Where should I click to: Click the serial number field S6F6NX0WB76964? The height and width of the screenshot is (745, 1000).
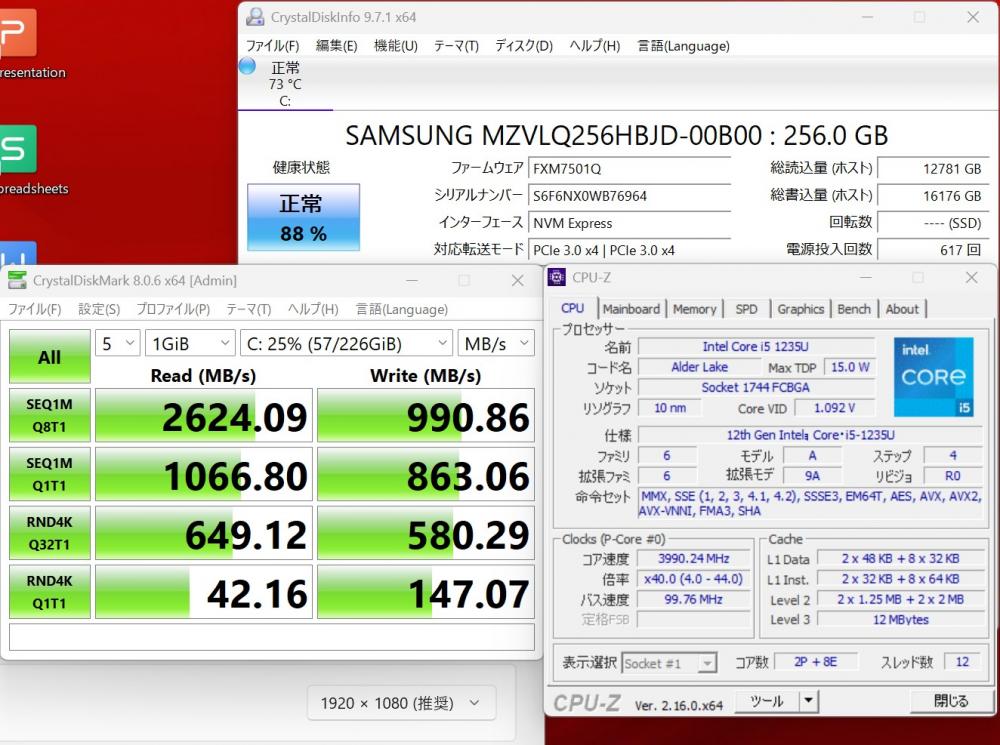coord(629,196)
